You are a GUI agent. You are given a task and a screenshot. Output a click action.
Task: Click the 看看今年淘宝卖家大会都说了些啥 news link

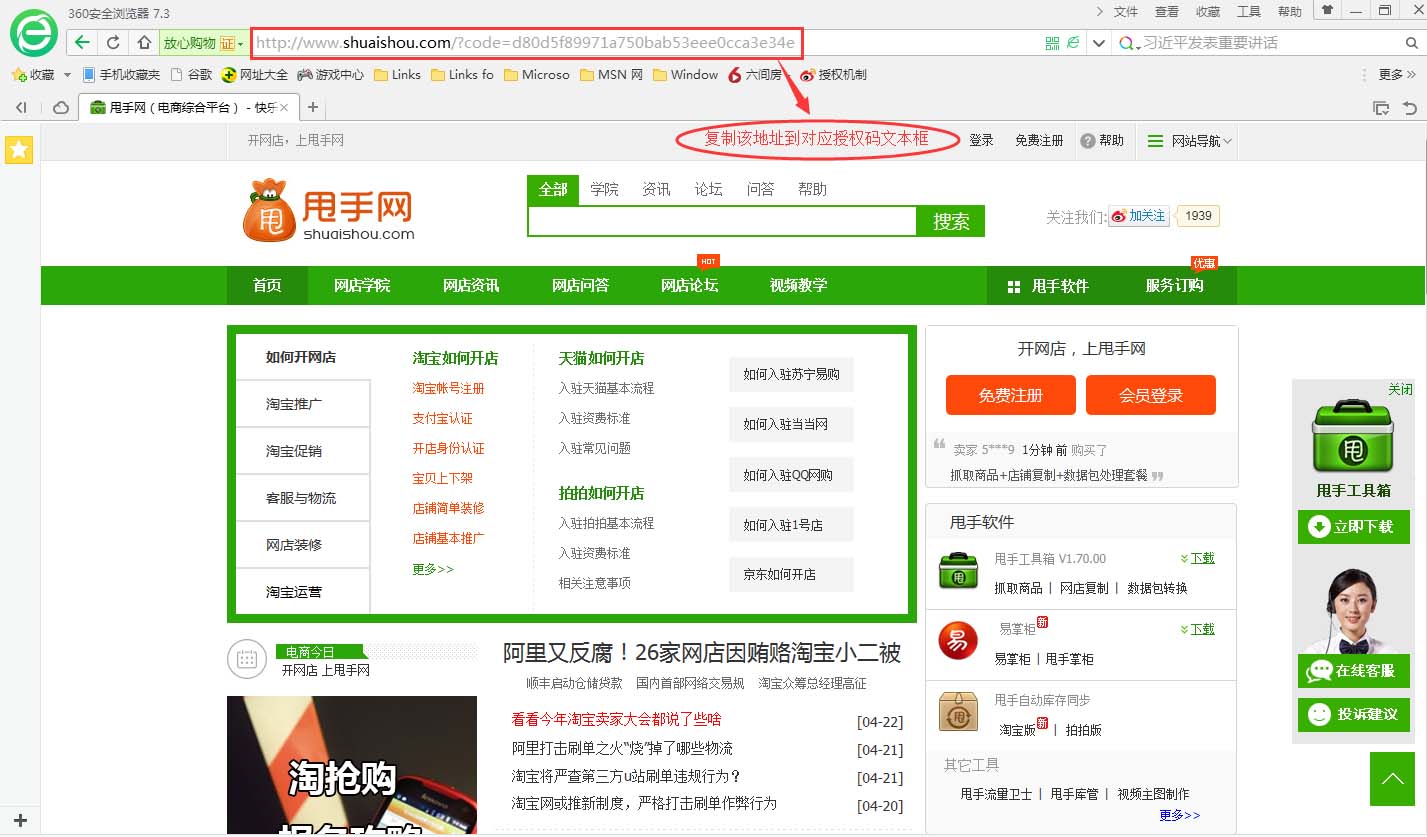point(616,719)
